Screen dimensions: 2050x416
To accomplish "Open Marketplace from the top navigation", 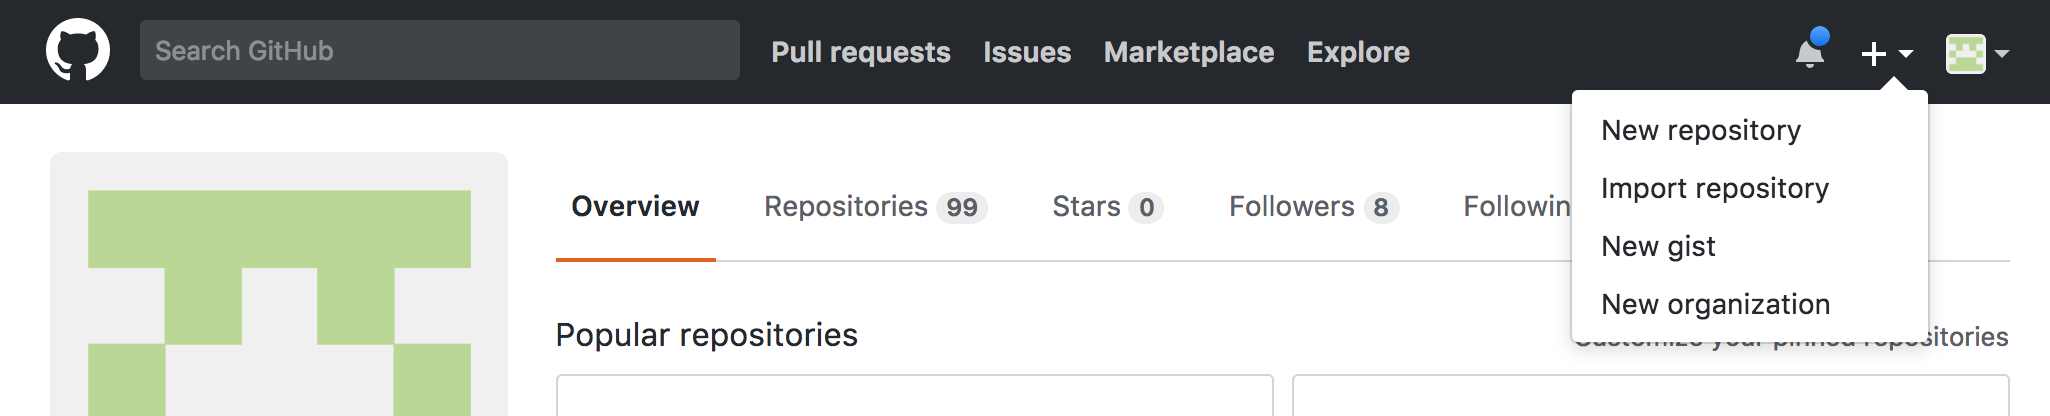I will pyautogui.click(x=1189, y=52).
